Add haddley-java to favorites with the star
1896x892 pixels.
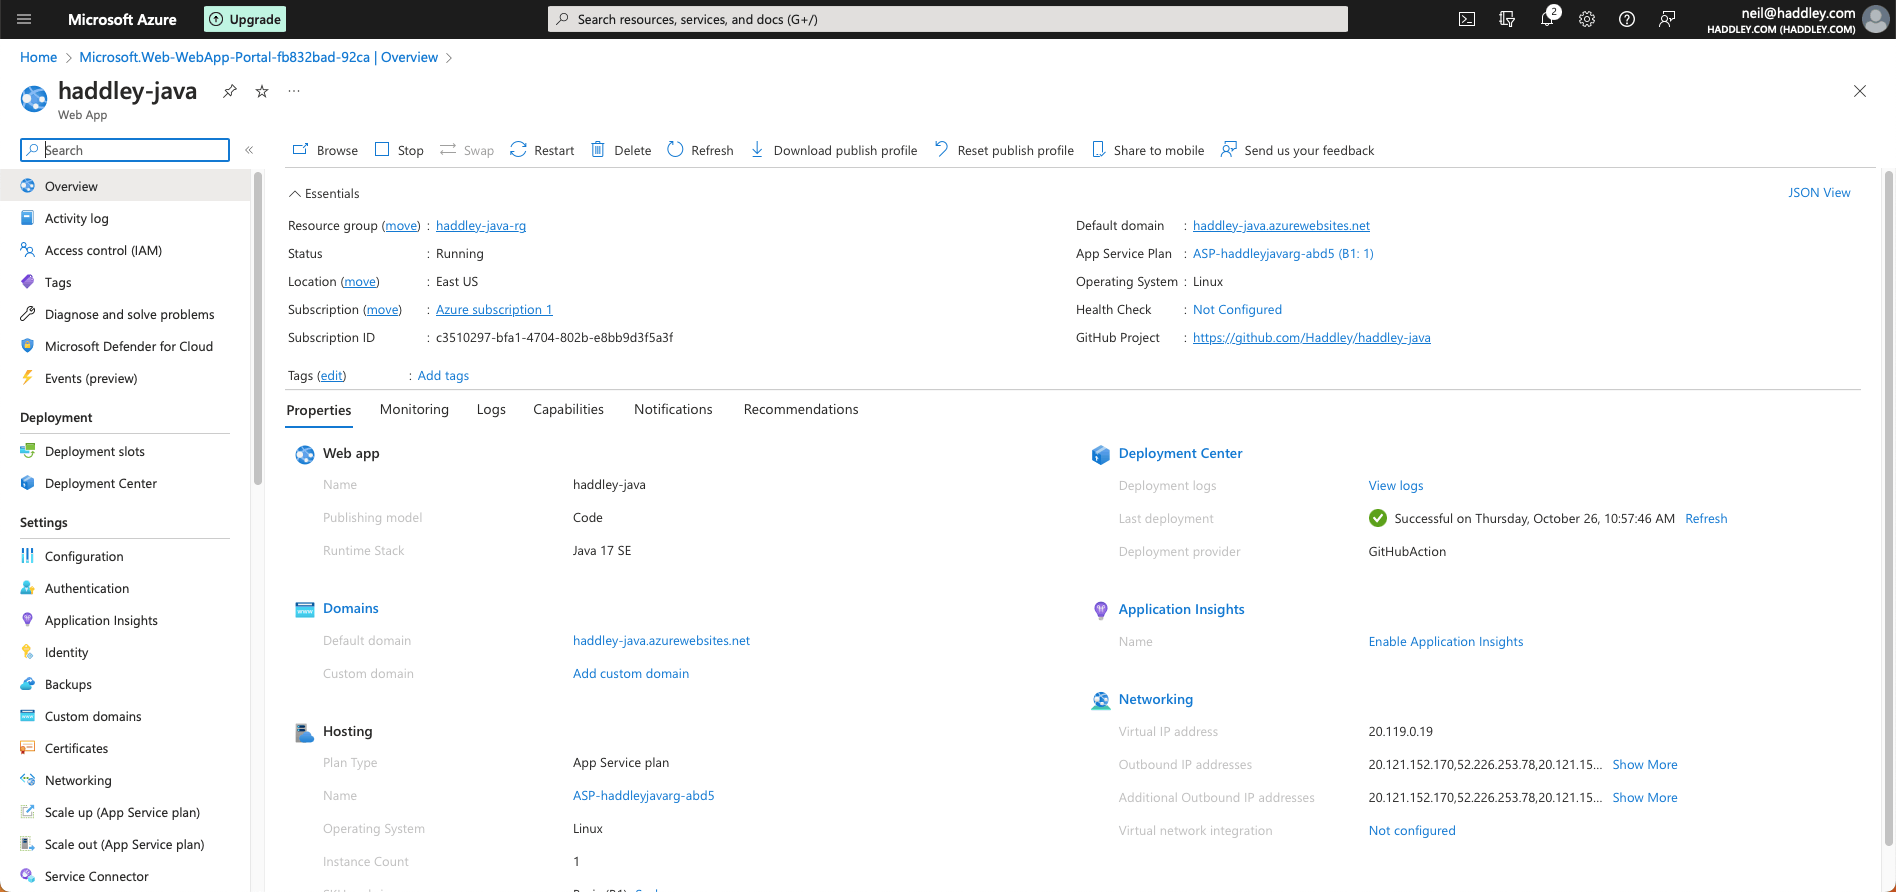tap(262, 91)
